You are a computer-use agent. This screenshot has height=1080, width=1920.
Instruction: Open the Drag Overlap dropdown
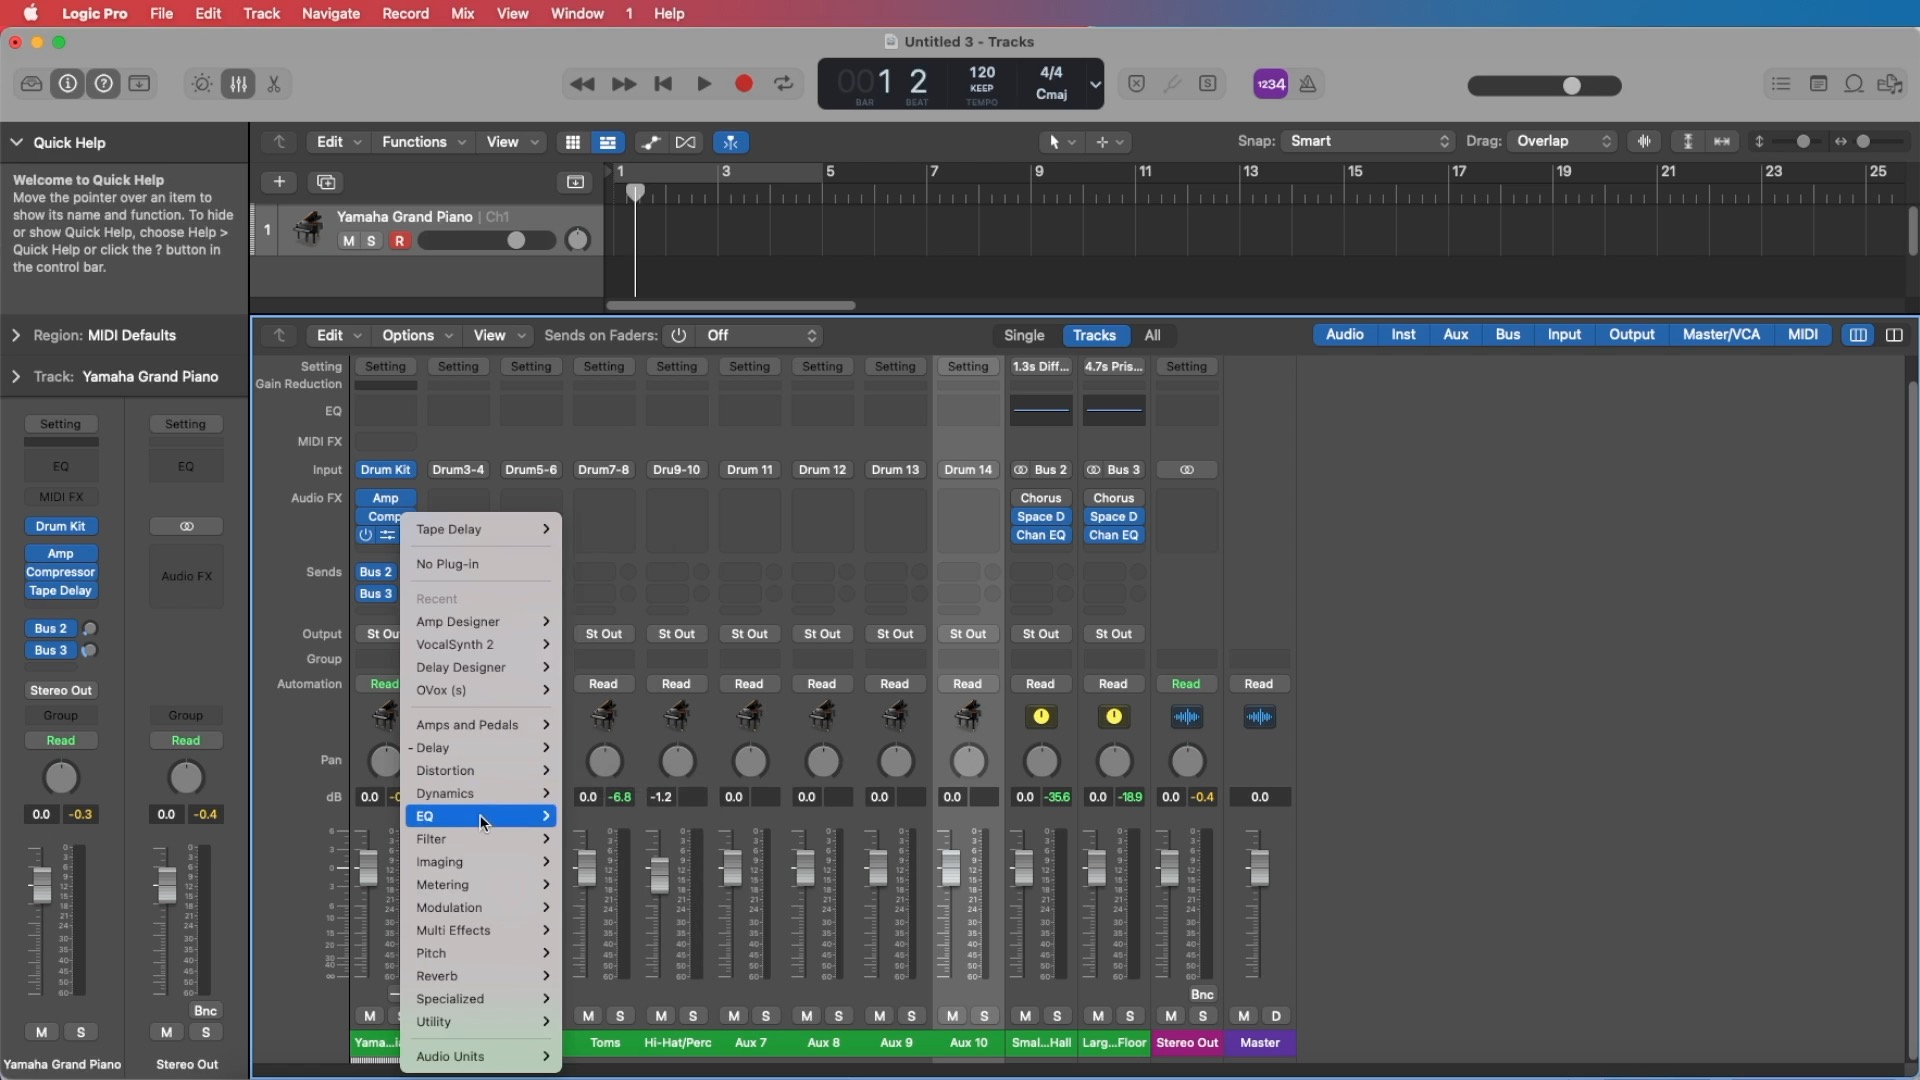(x=1563, y=142)
